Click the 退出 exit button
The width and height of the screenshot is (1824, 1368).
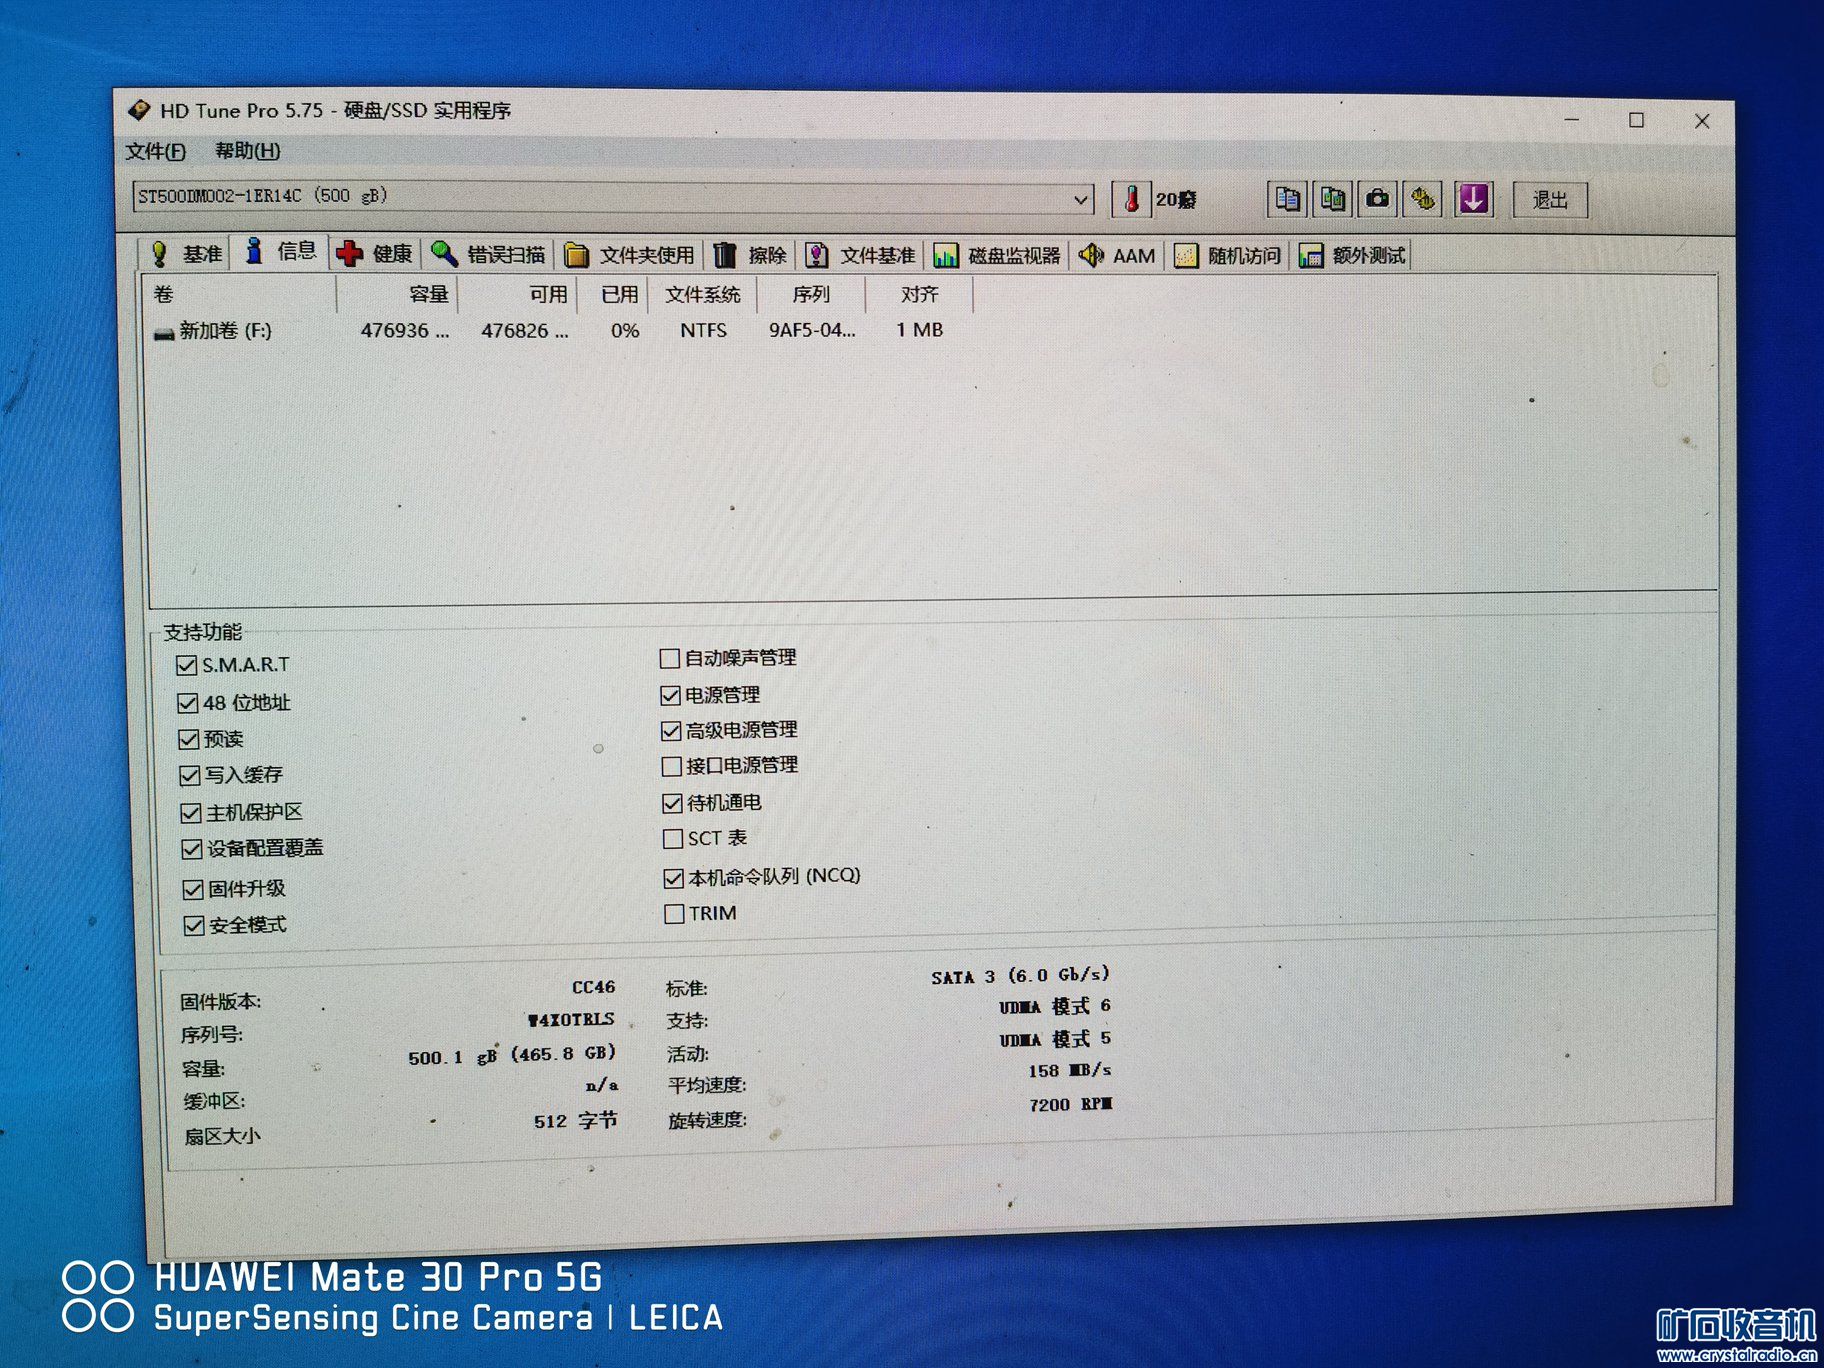click(1549, 200)
